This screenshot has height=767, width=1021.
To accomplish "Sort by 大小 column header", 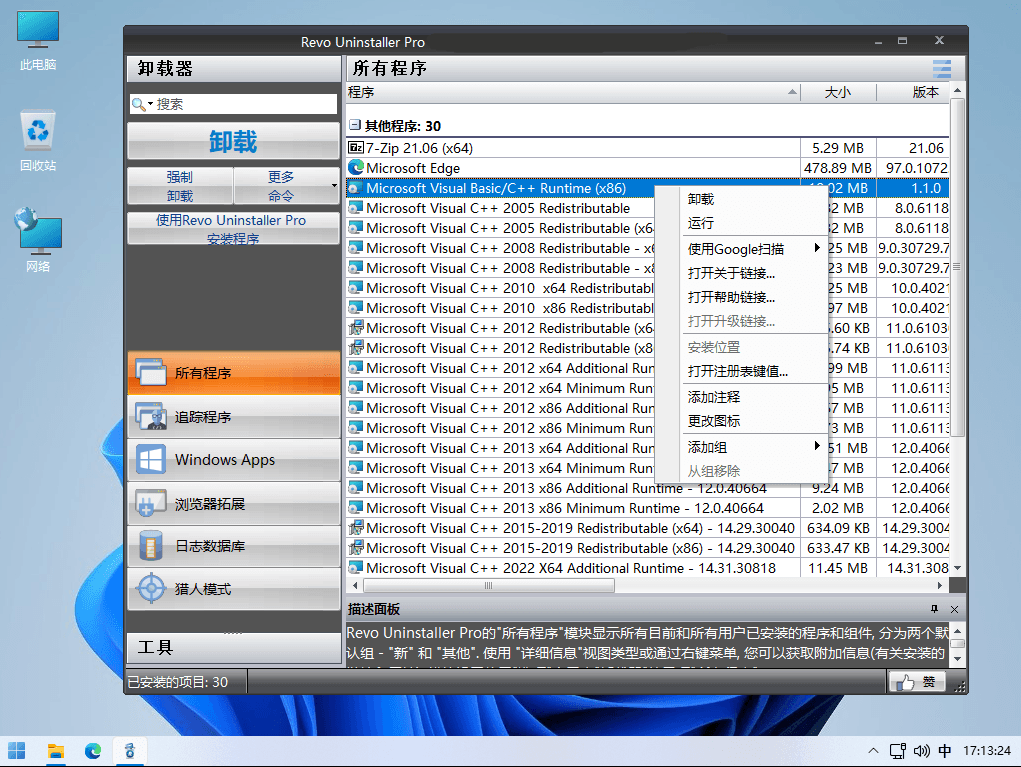I will (838, 92).
